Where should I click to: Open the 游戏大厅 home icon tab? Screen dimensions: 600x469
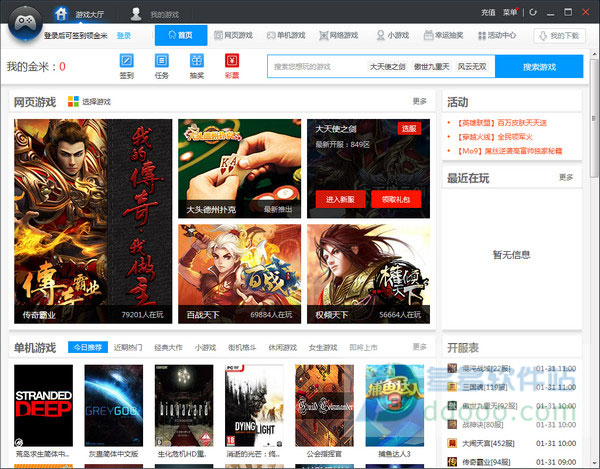[79, 14]
